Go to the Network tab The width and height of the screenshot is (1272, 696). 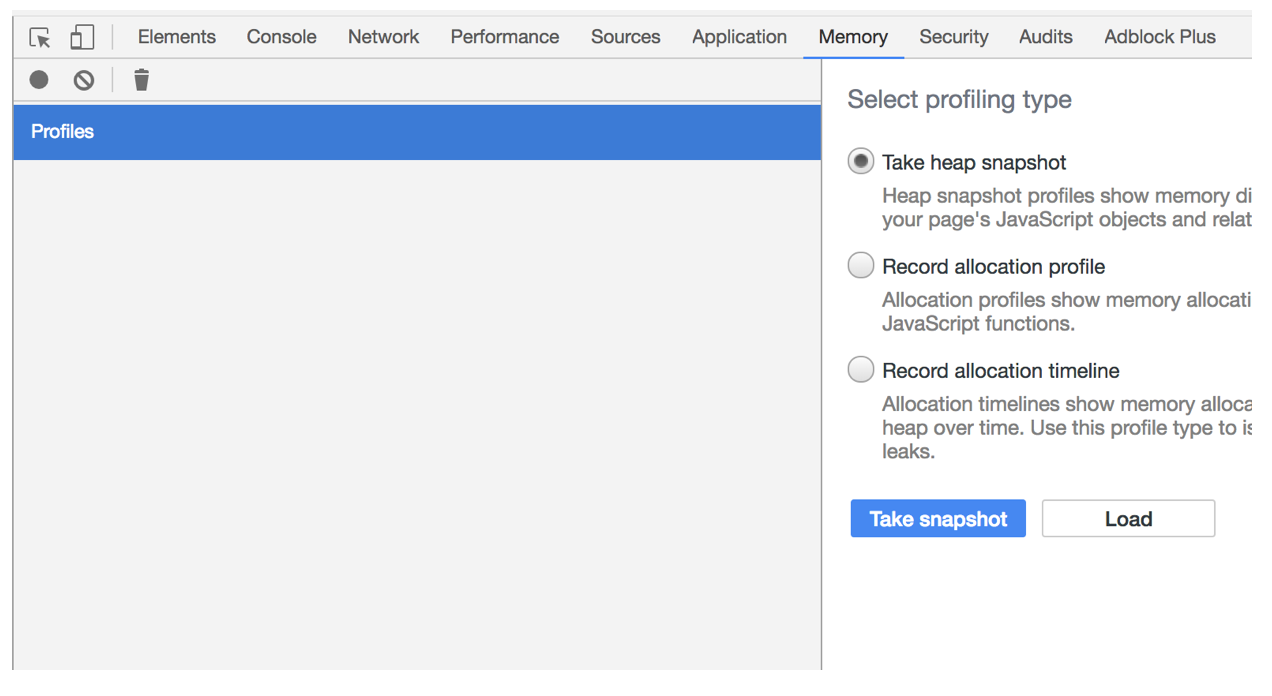point(384,37)
